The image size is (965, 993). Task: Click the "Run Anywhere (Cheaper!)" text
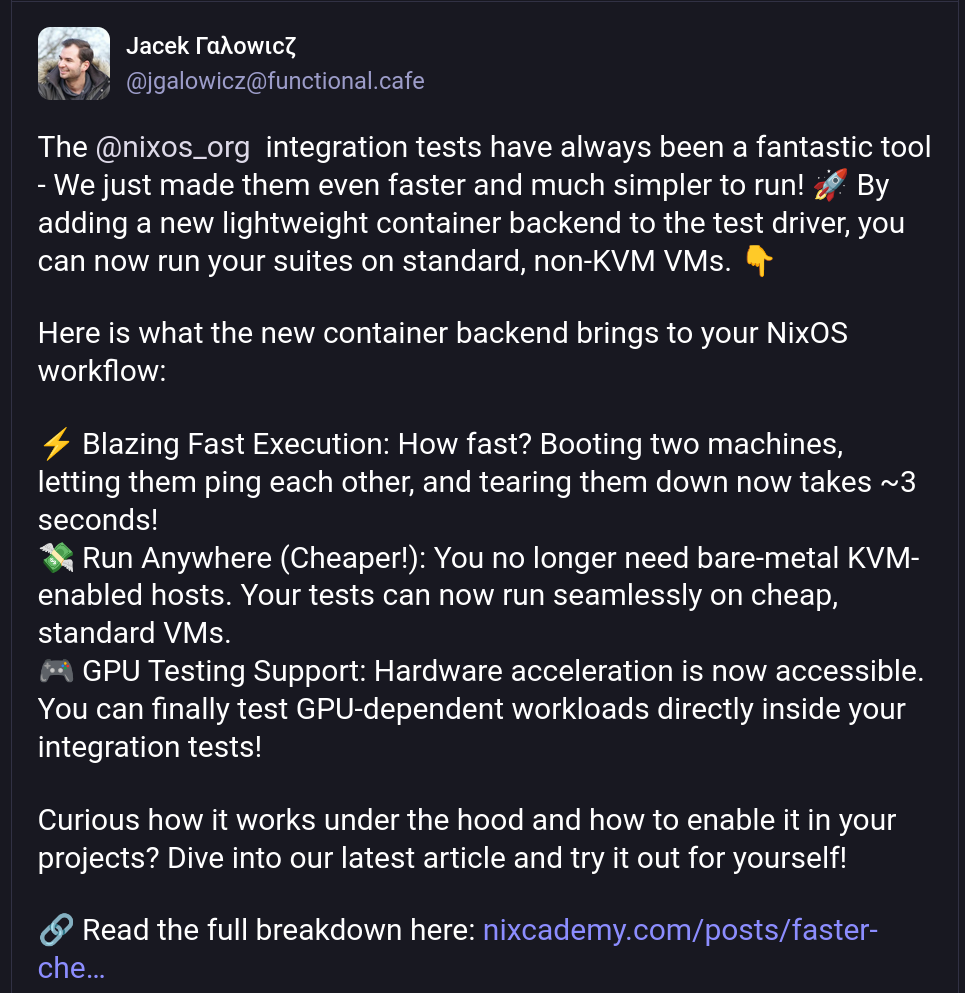(257, 557)
